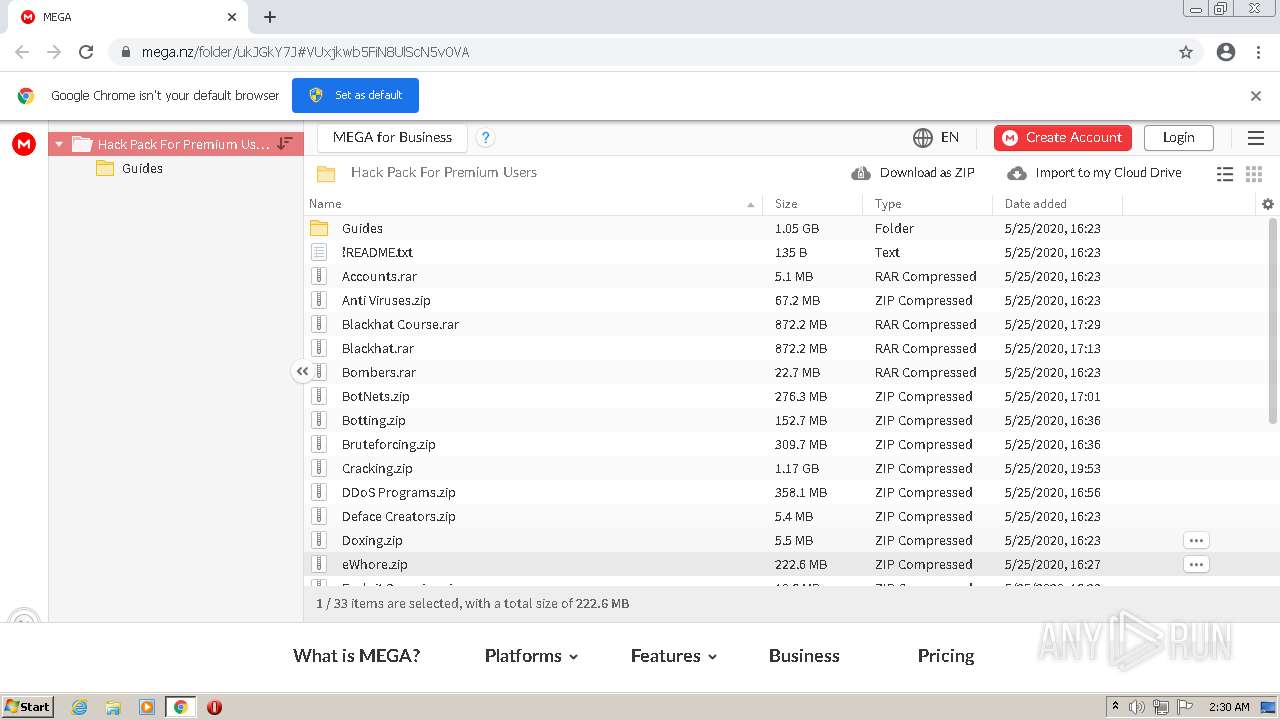Sort files by Type column
Viewport: 1280px width, 720px height.
927,204
